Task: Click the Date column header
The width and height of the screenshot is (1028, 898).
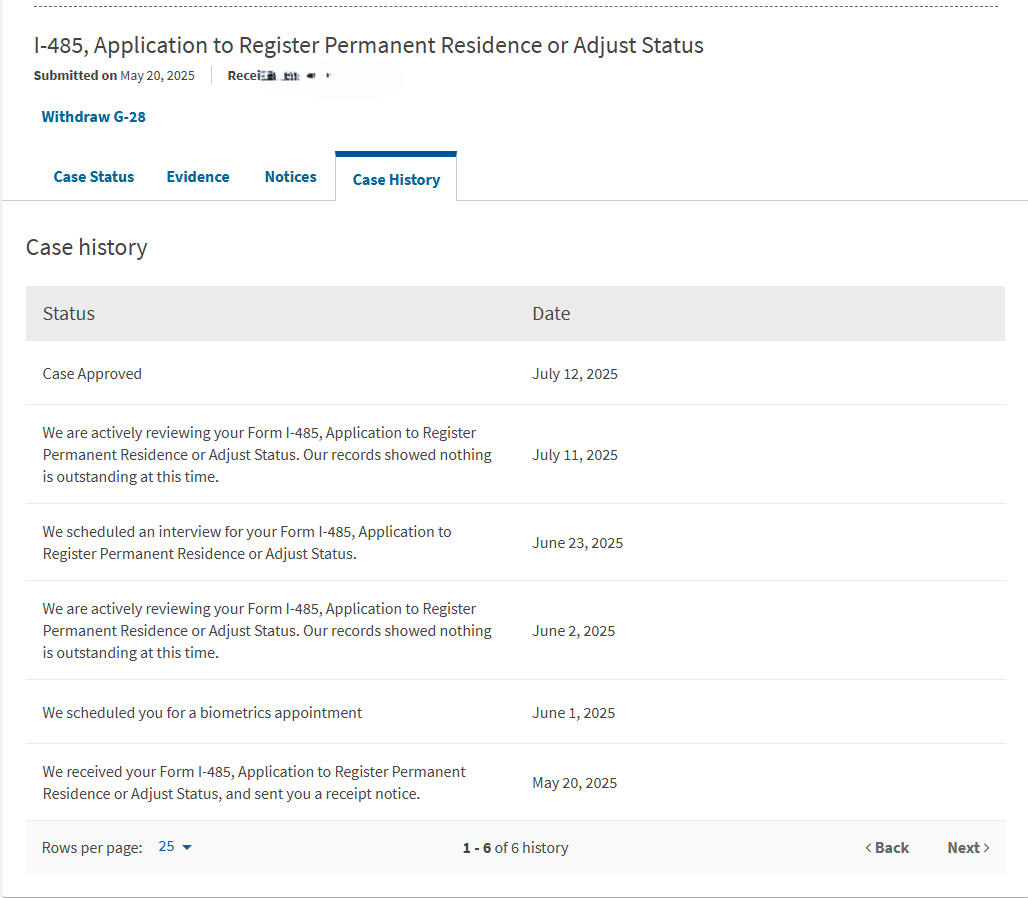Action: coord(551,314)
